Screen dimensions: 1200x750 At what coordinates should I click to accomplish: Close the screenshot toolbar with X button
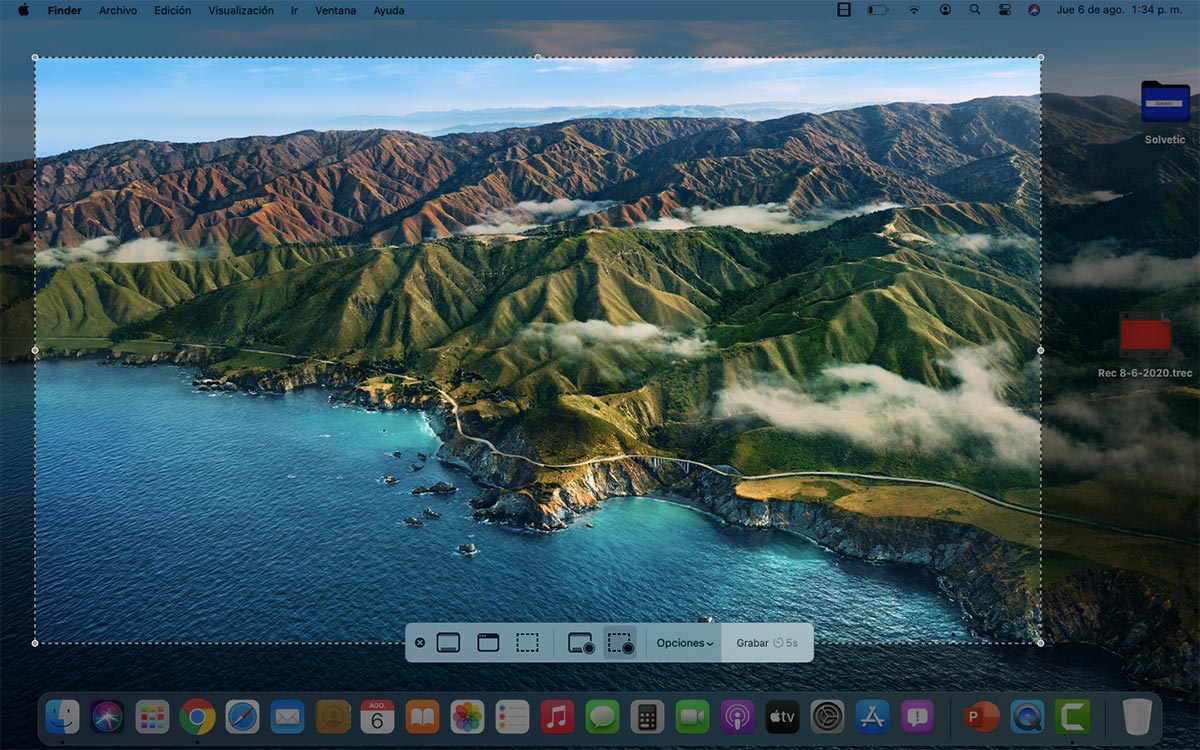pyautogui.click(x=420, y=643)
